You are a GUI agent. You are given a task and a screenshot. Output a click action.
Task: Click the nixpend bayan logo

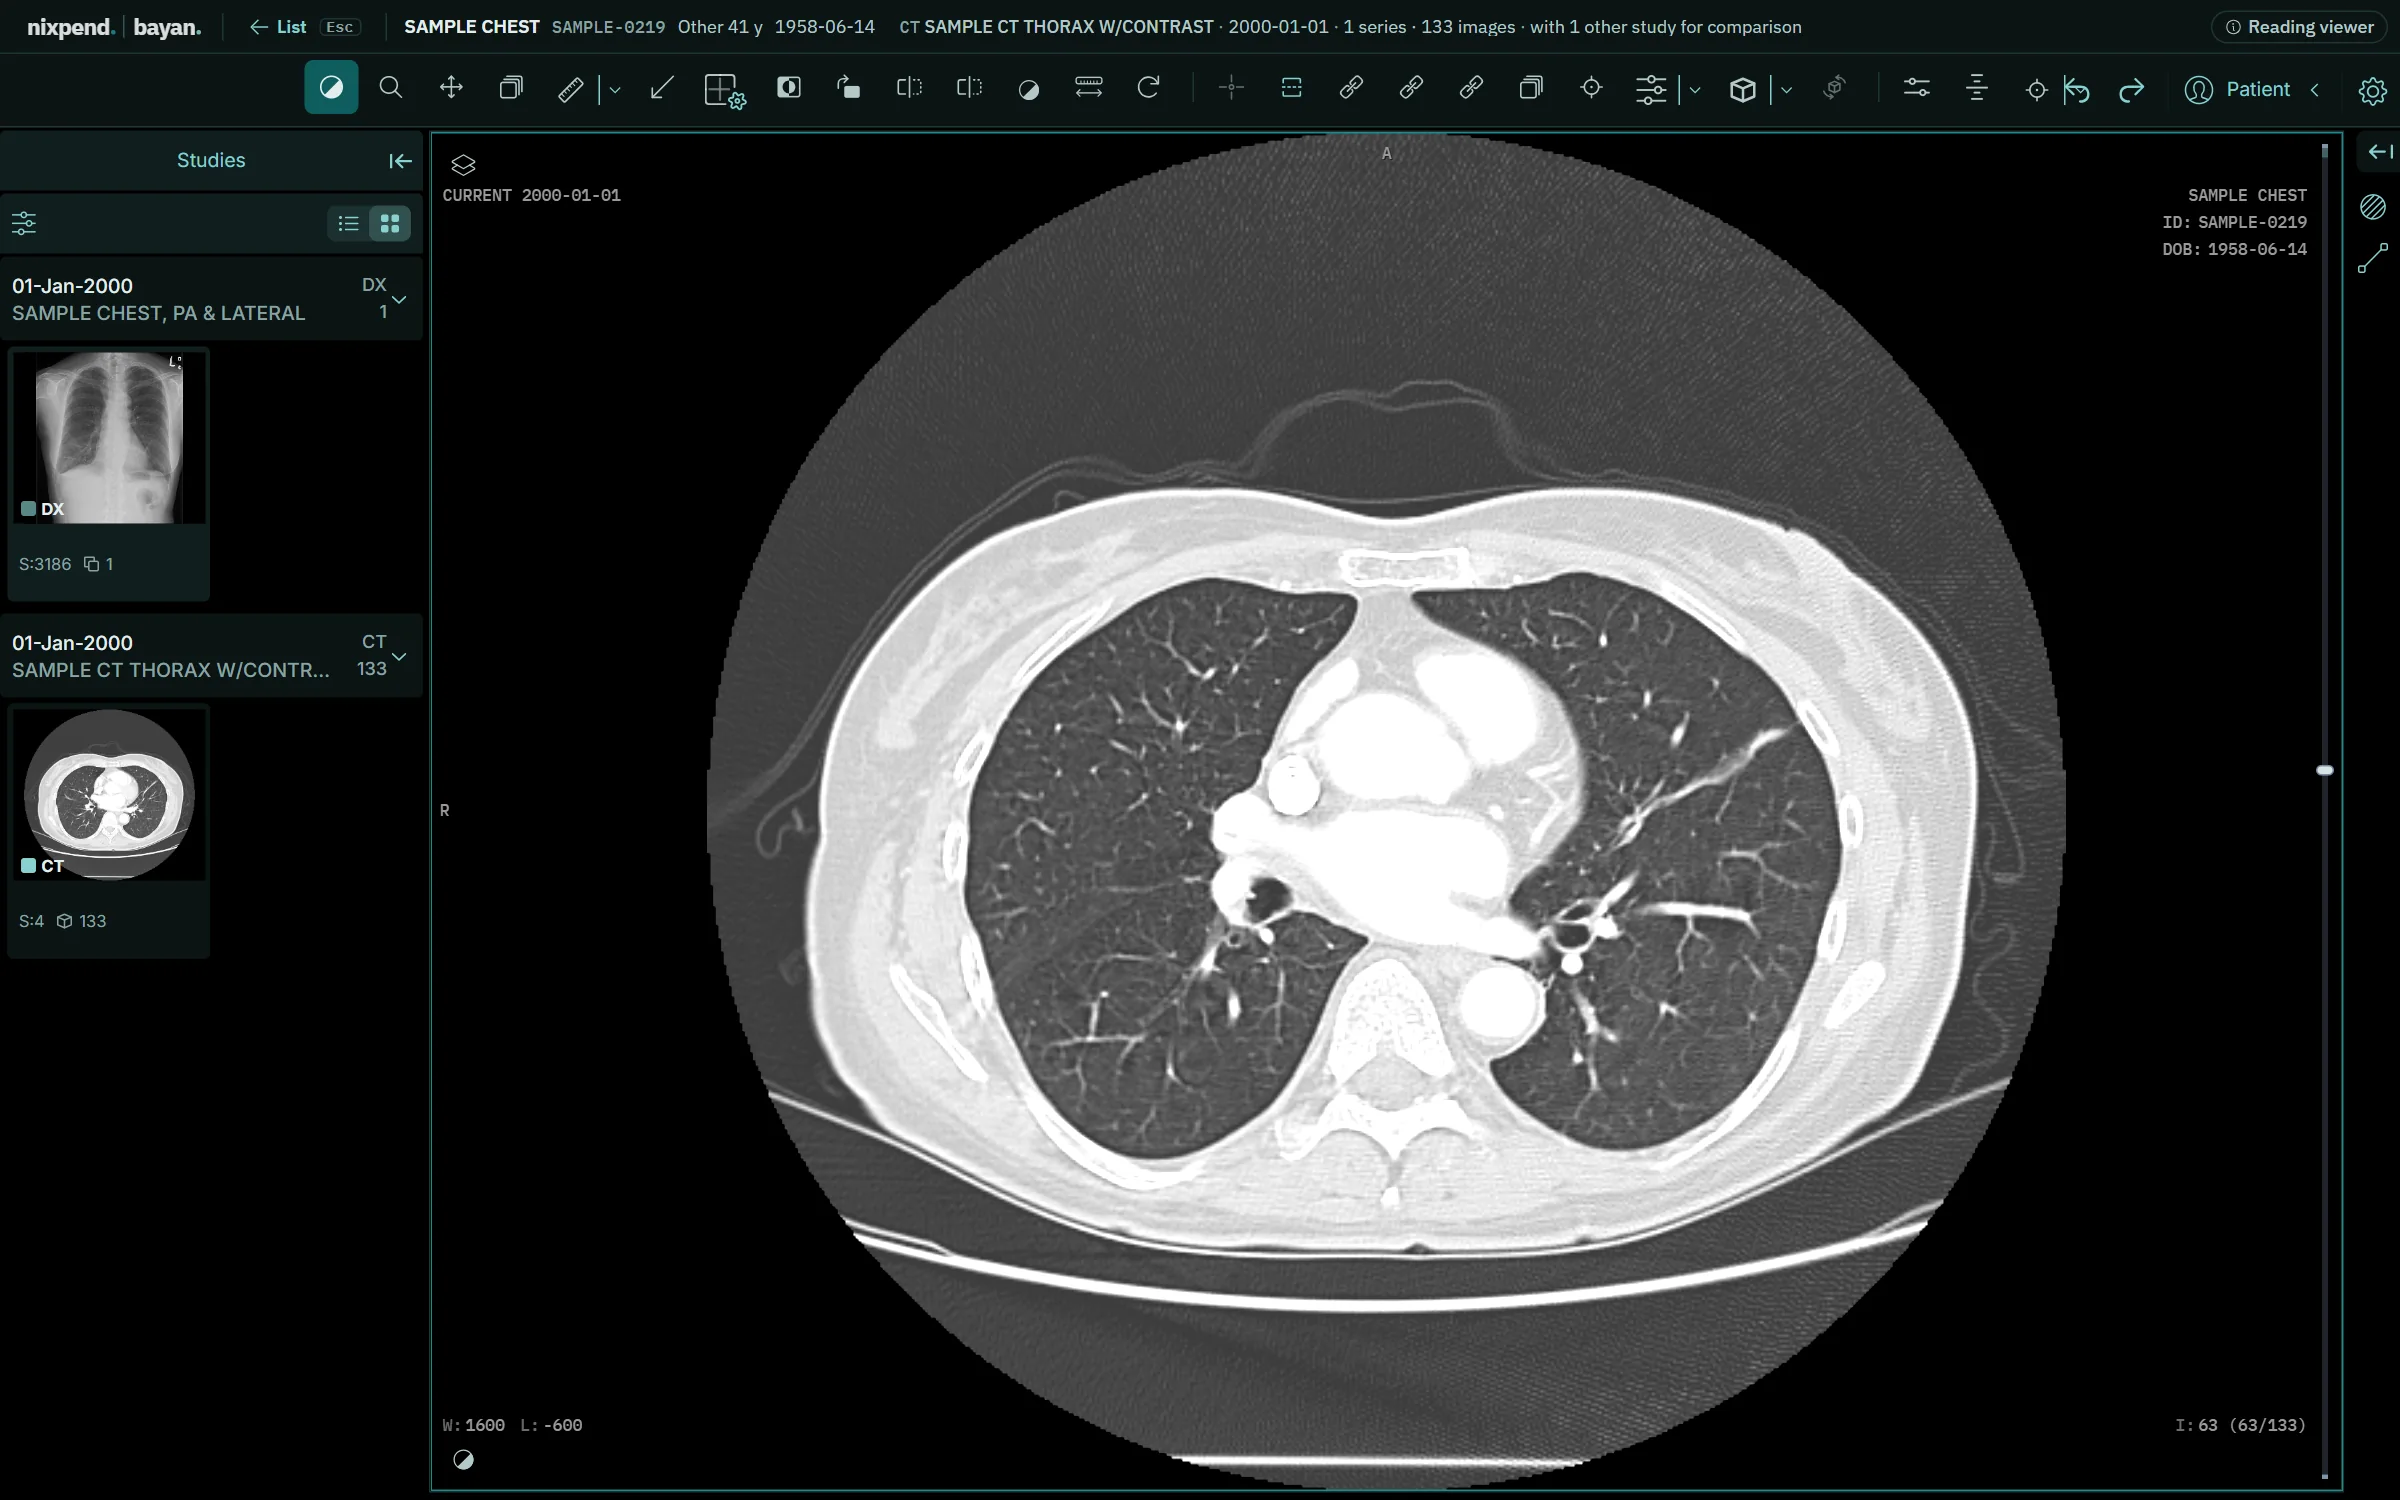pyautogui.click(x=114, y=27)
